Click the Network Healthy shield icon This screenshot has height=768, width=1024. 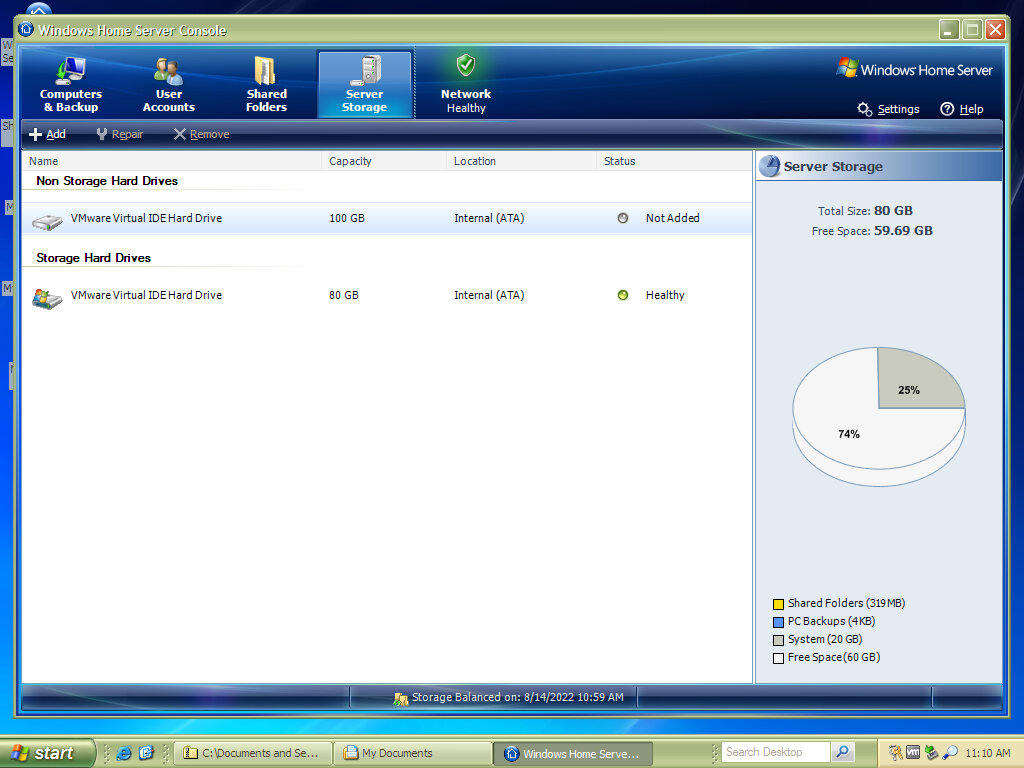point(465,66)
